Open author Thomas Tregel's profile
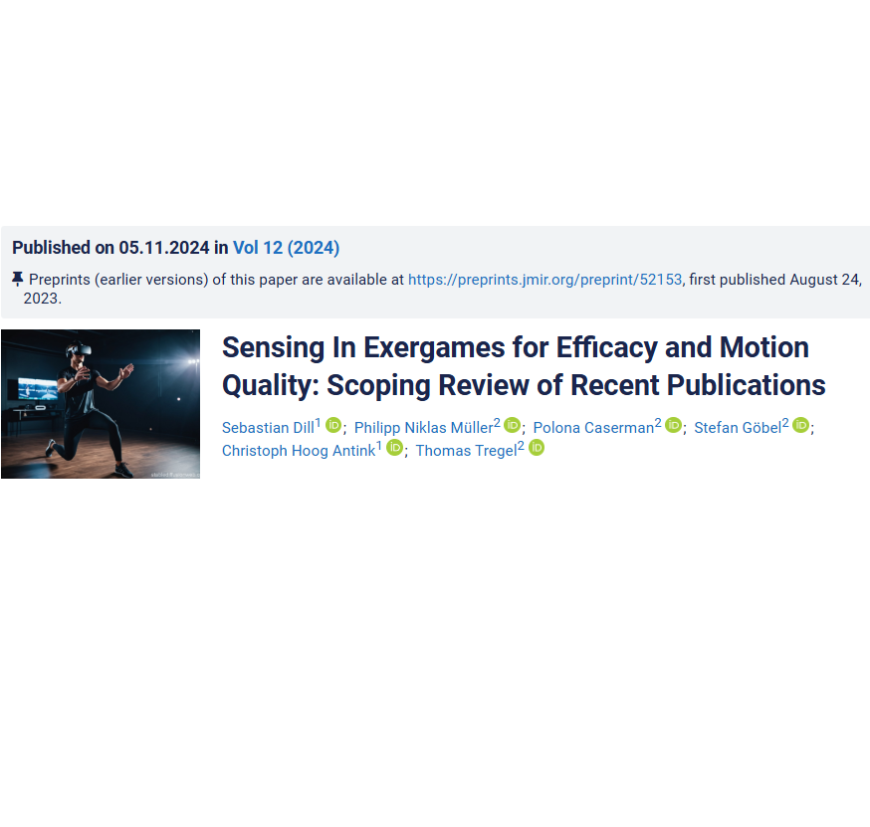The width and height of the screenshot is (870, 827). point(466,450)
